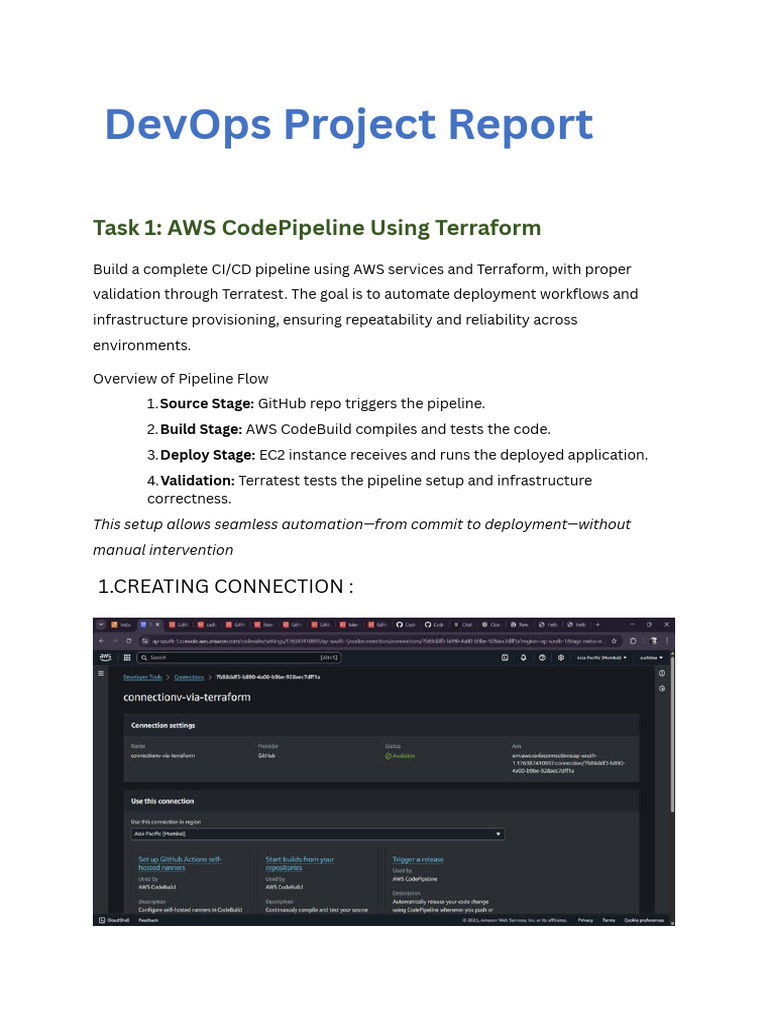Click the Source Stage list item
The width and height of the screenshot is (768, 1024).
[316, 404]
